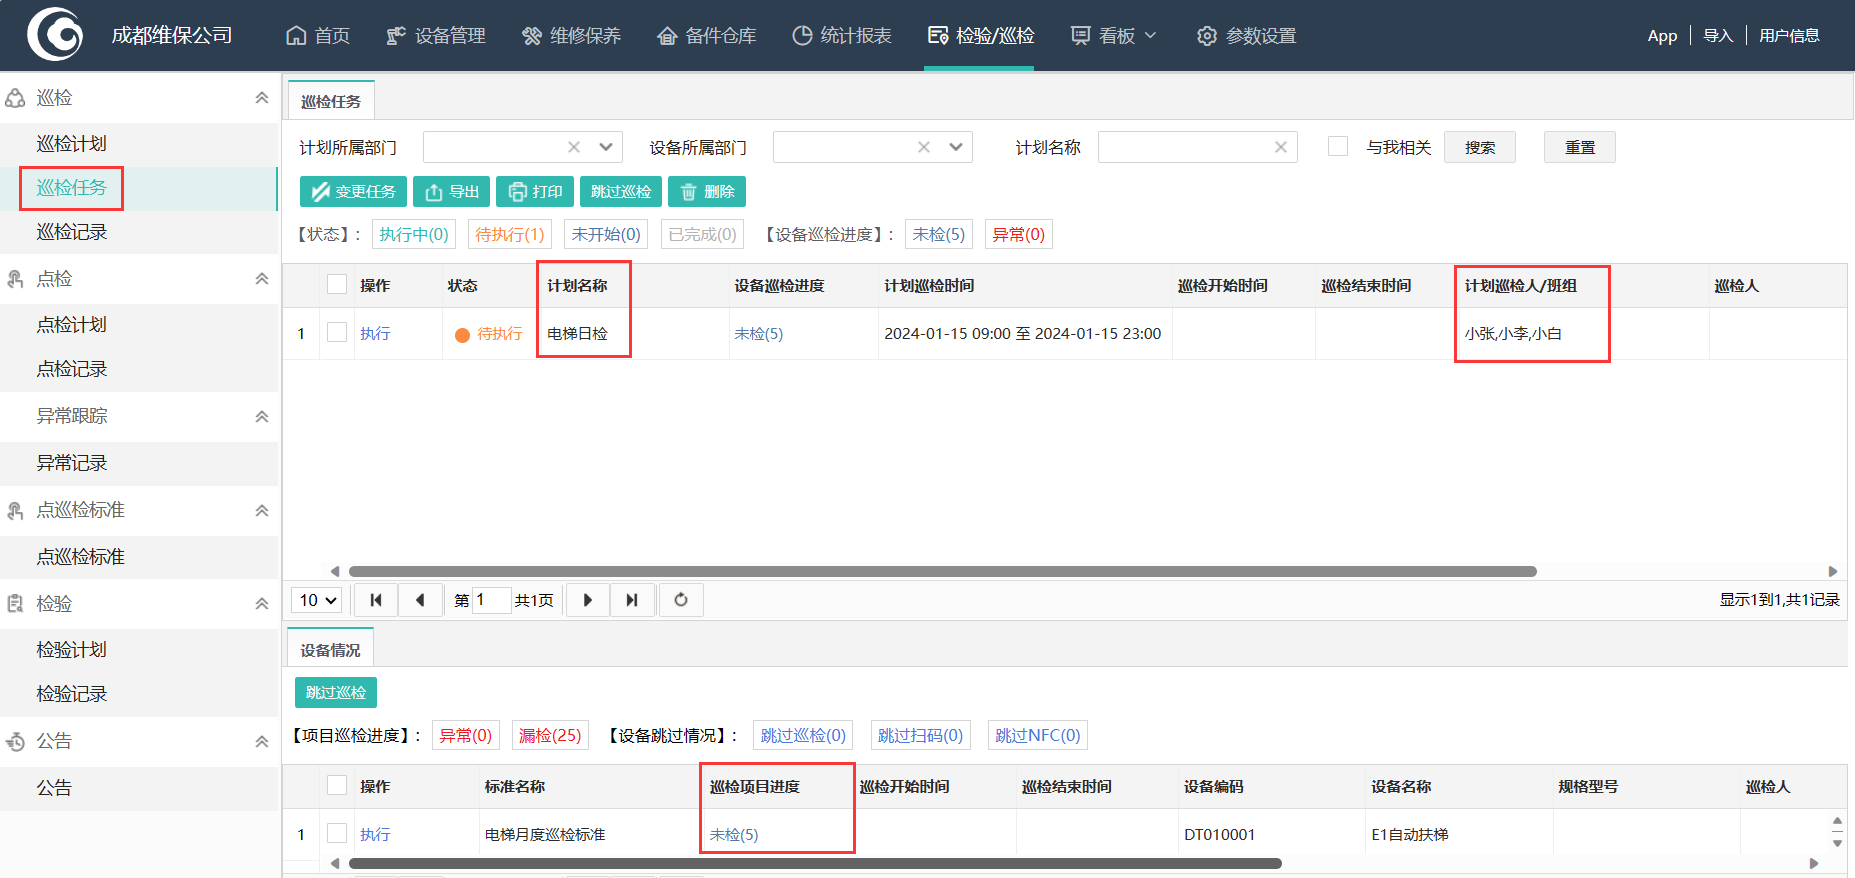Expand the 看板 dropdown menu
The height and width of the screenshot is (878, 1855).
click(x=1150, y=36)
